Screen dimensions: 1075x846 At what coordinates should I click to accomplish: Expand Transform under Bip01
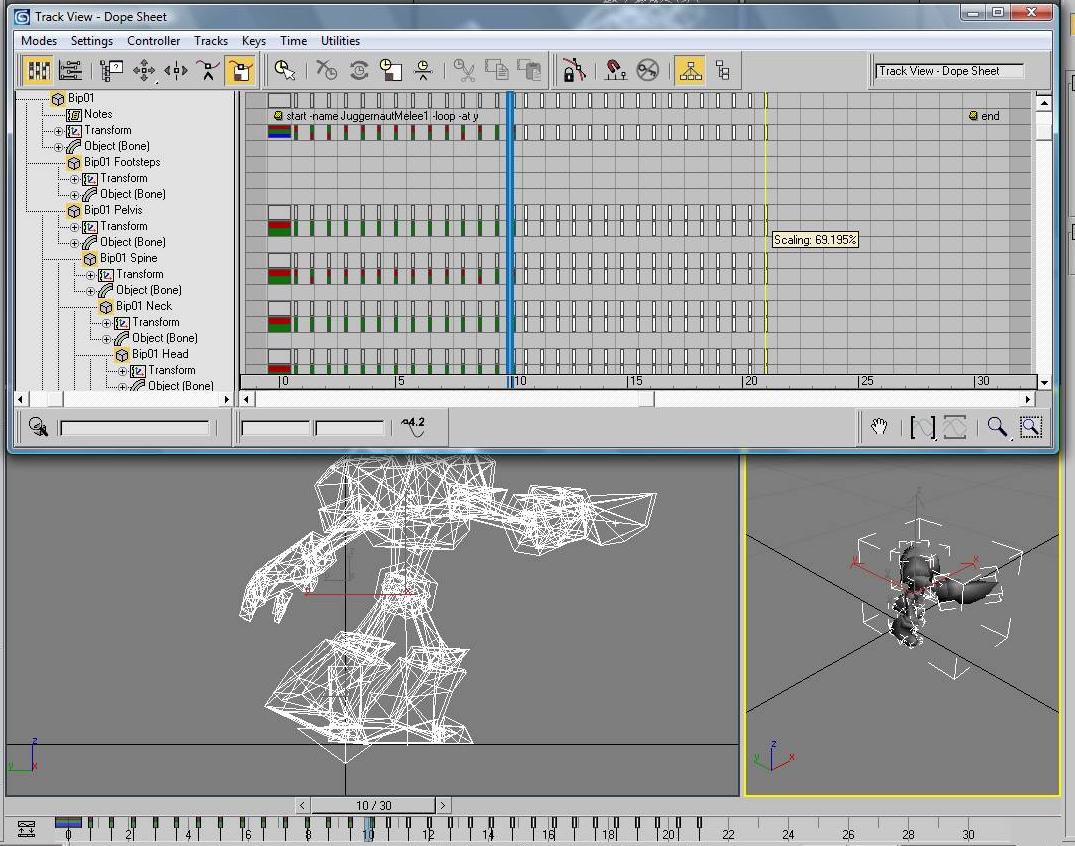click(x=58, y=131)
